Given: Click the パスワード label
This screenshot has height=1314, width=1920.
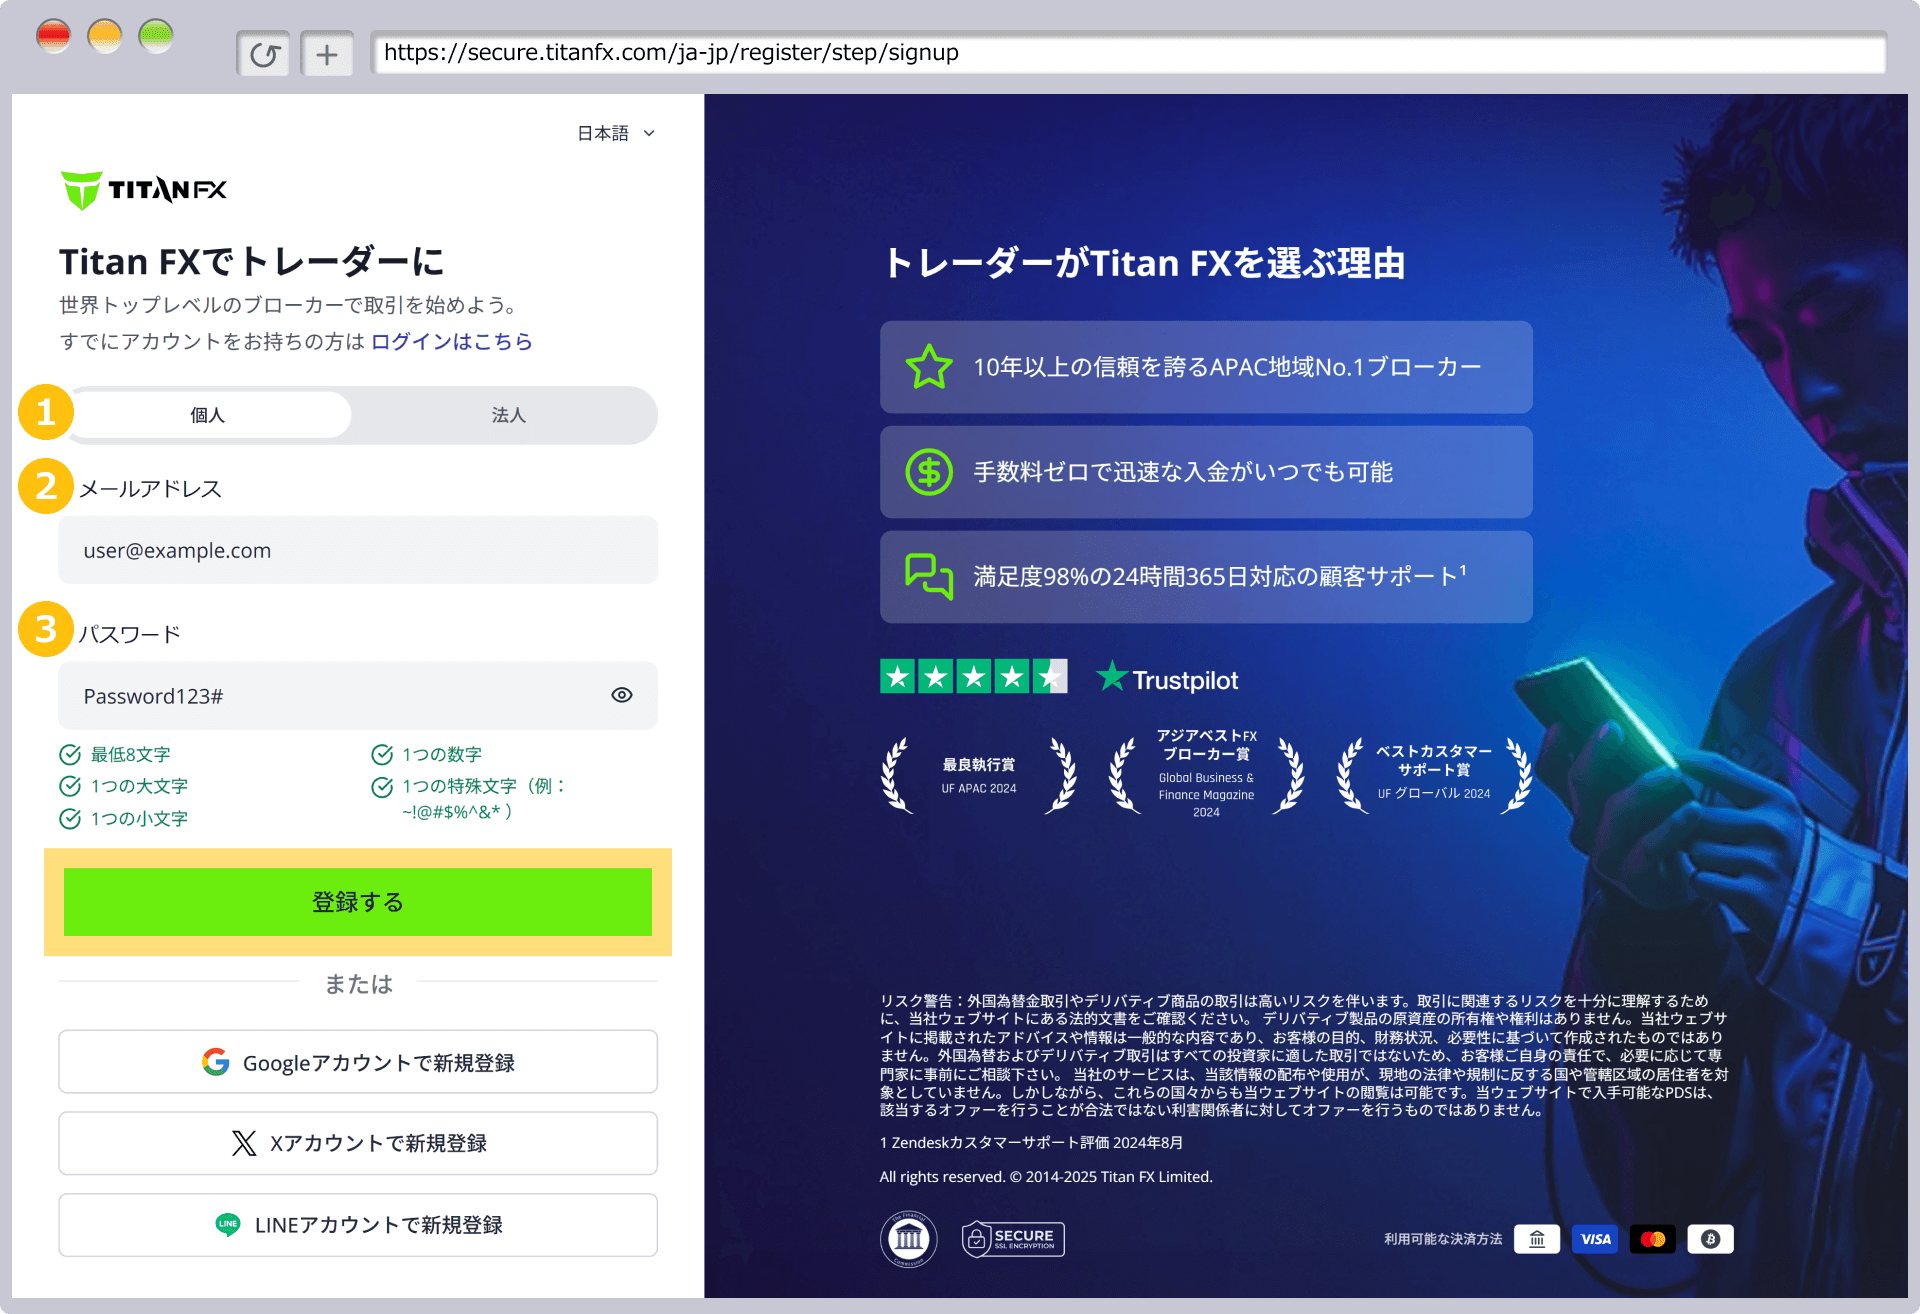Looking at the screenshot, I should pos(130,634).
